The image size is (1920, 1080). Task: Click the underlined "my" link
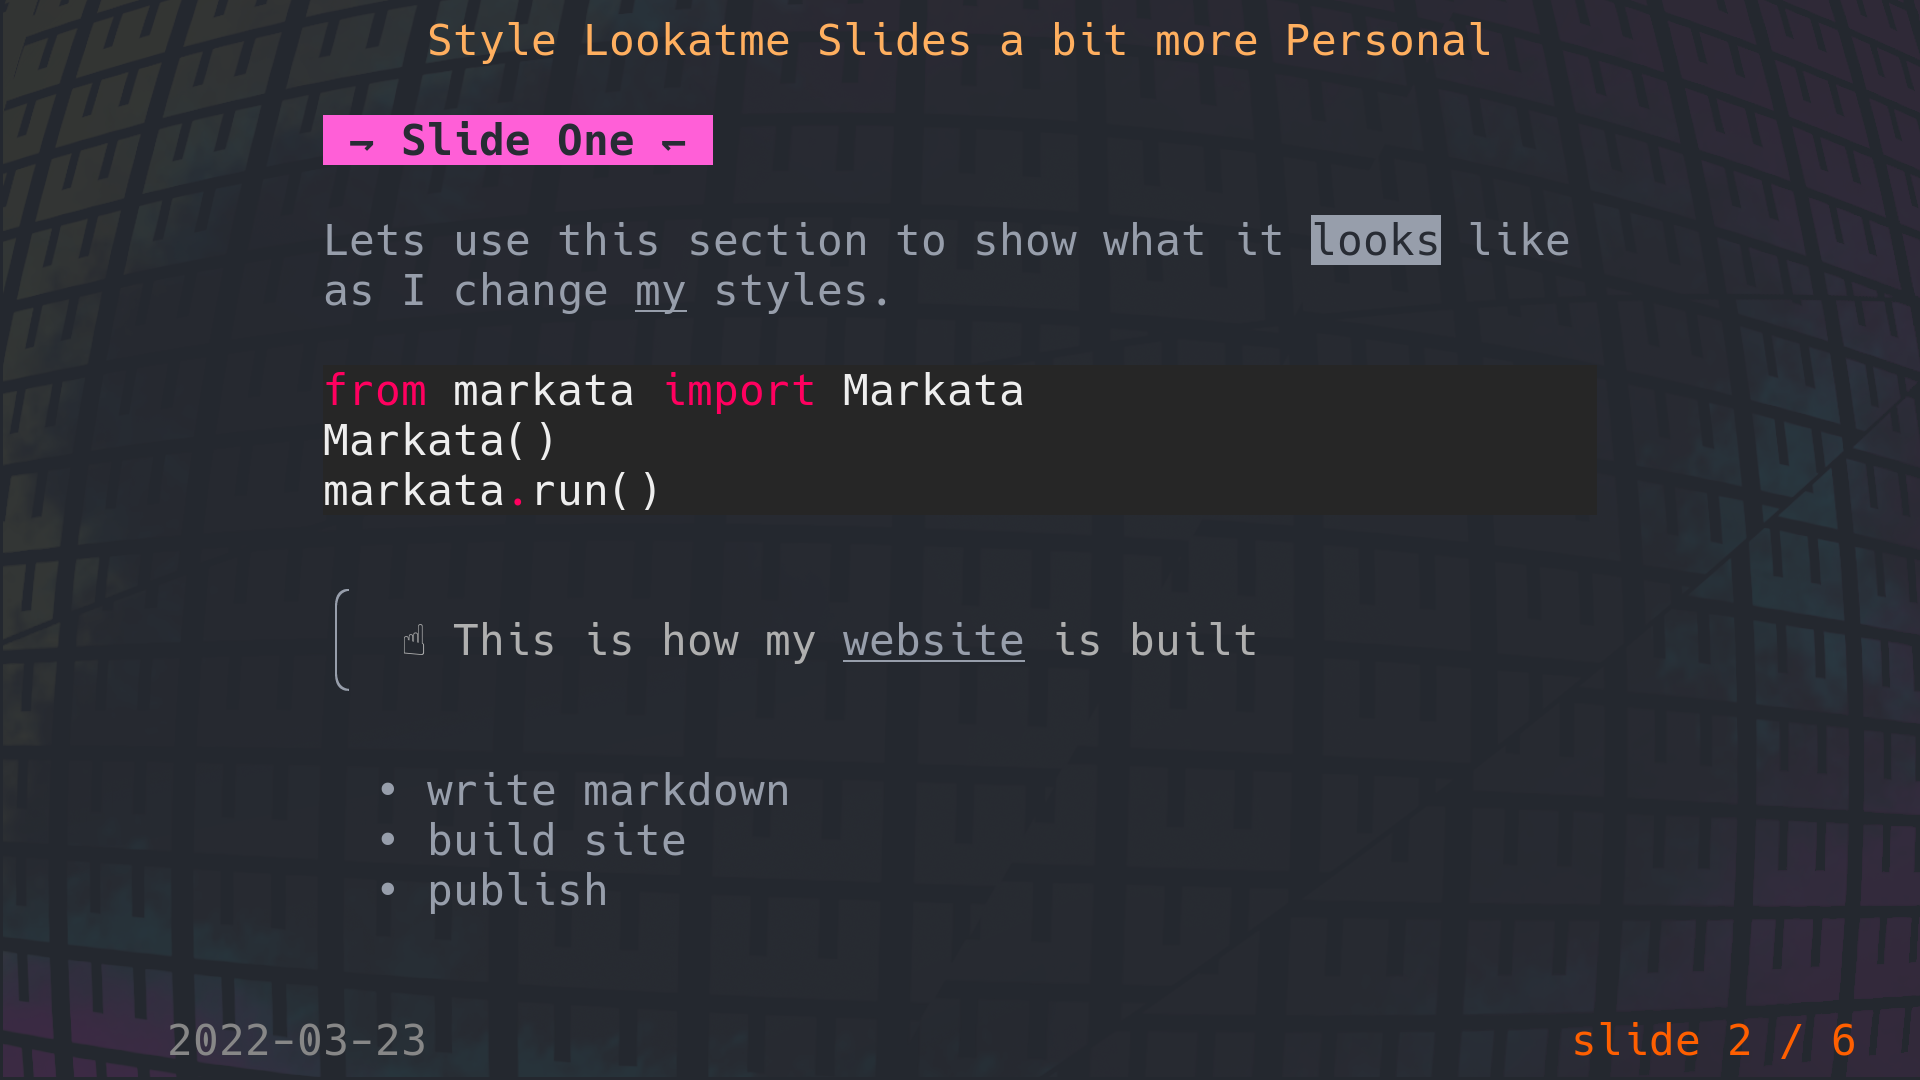[x=660, y=292]
